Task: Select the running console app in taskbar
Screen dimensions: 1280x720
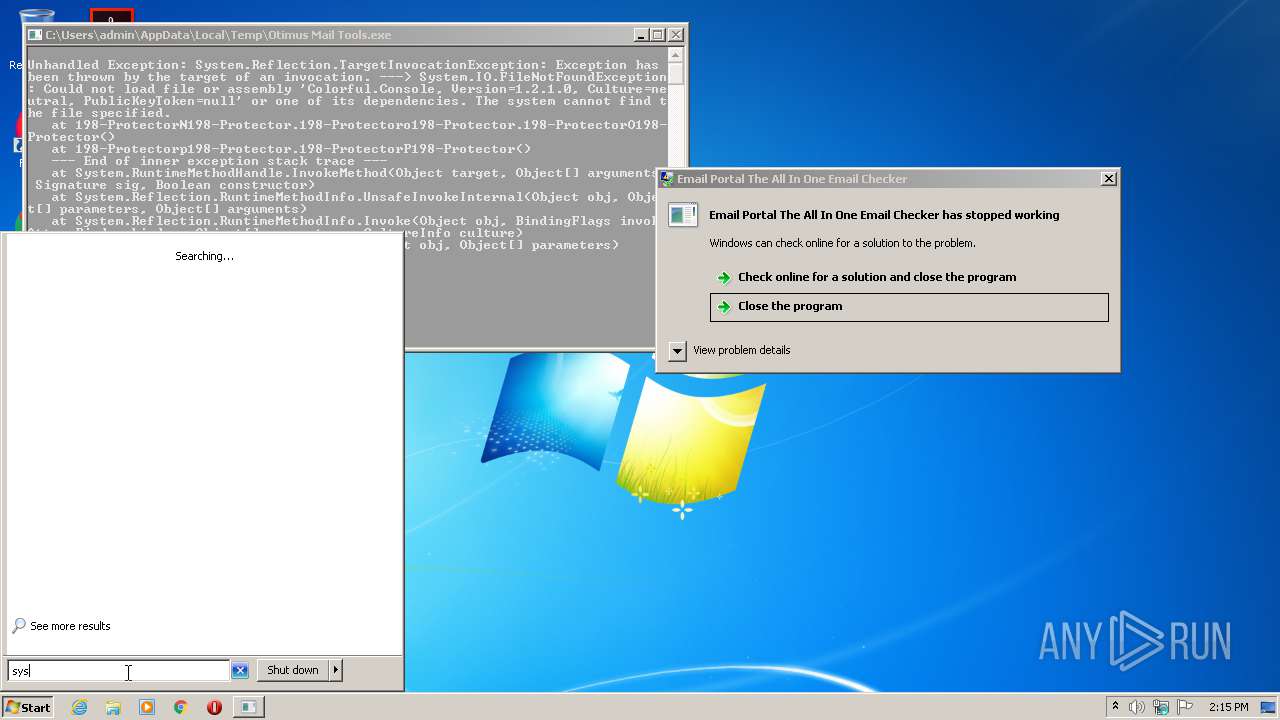Action: click(x=248, y=707)
